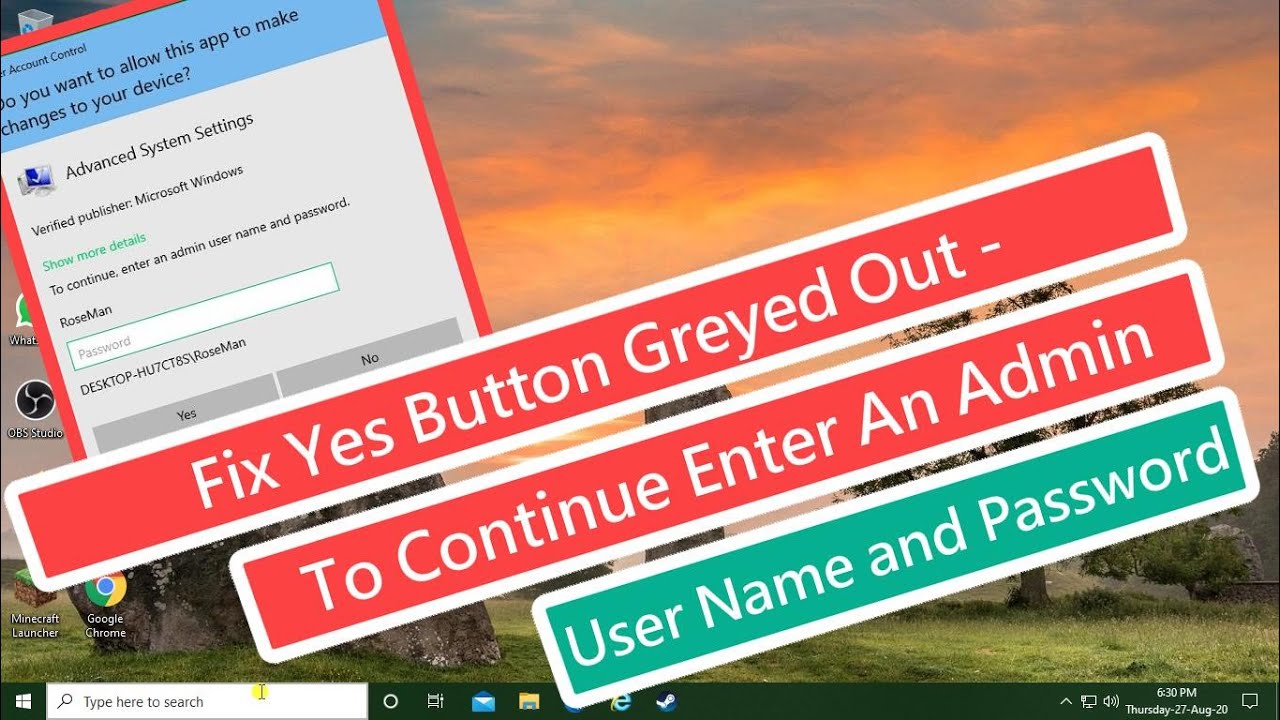This screenshot has width=1280, height=720.
Task: Click the Cortana circle icon on taskbar
Action: pyautogui.click(x=391, y=701)
